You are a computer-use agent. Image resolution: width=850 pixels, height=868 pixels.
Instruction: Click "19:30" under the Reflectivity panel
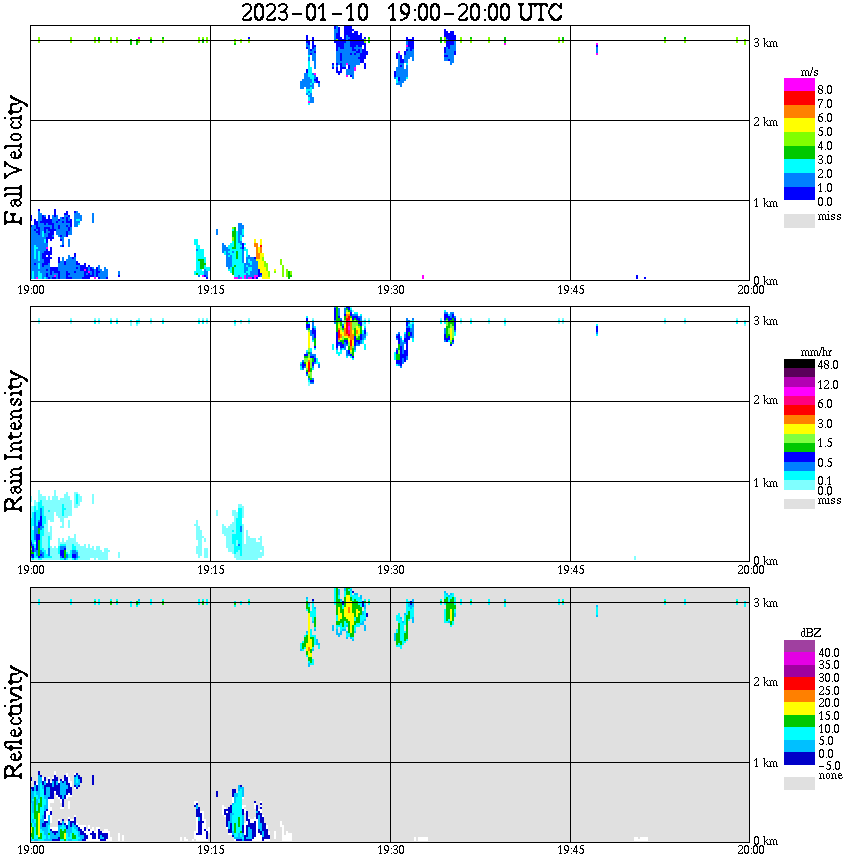(391, 850)
